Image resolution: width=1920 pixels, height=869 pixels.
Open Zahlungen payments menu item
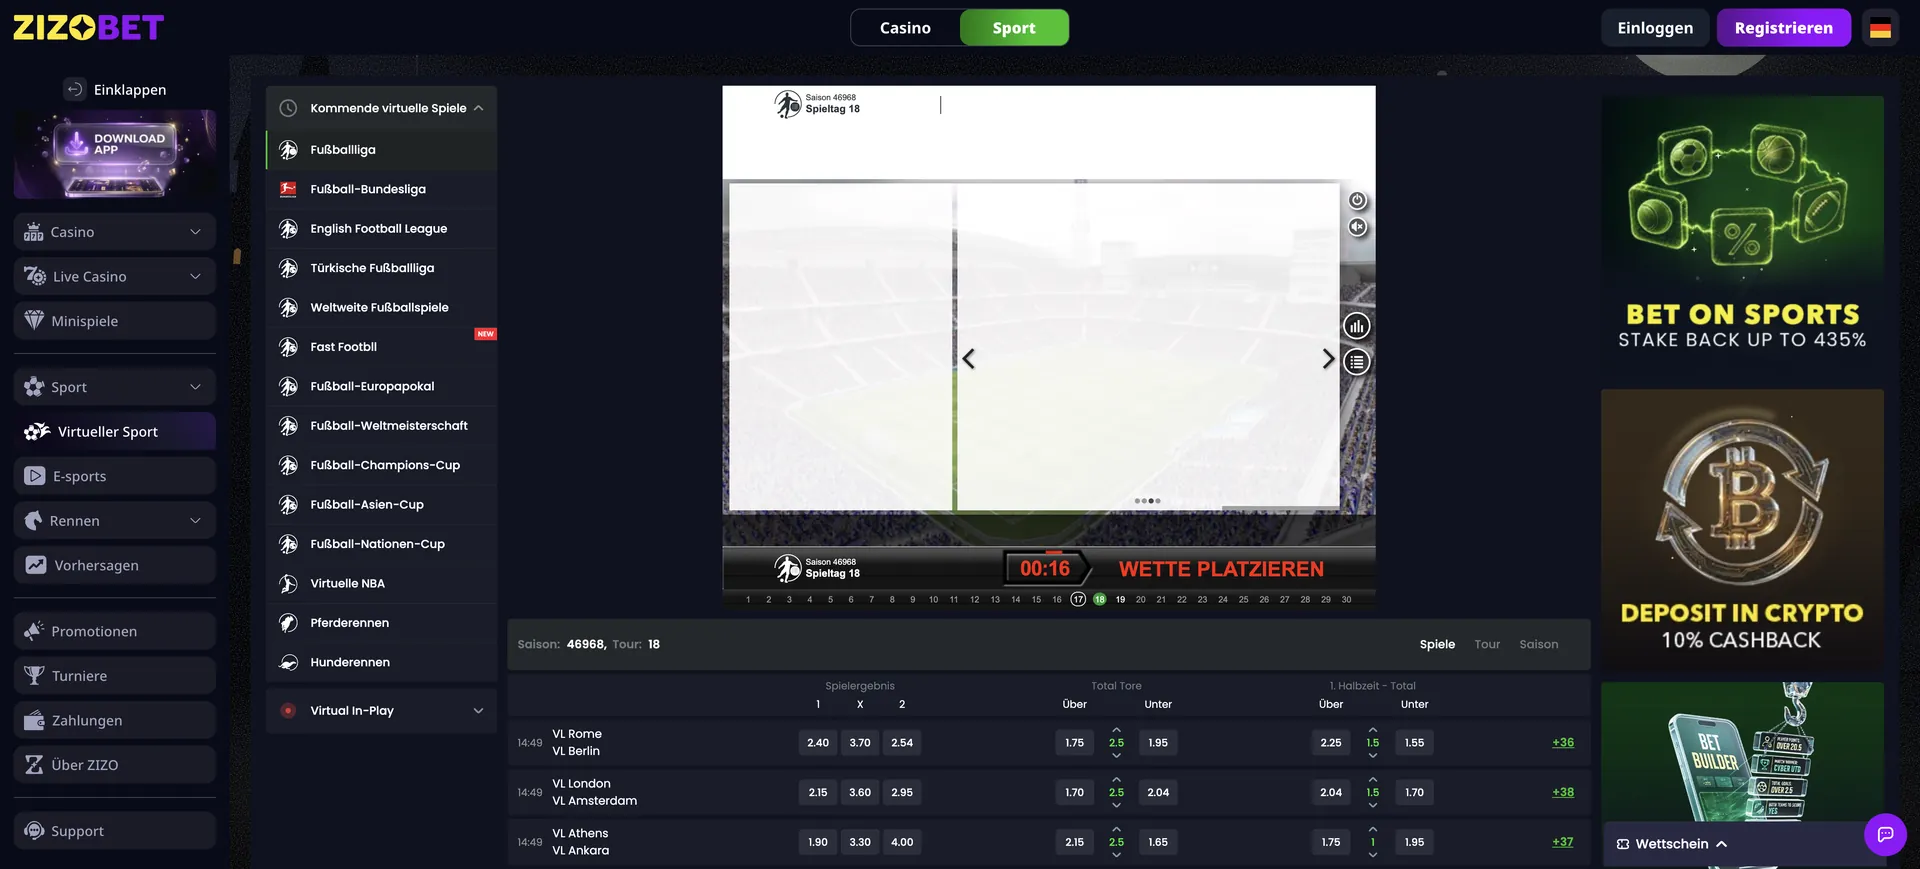(115, 720)
